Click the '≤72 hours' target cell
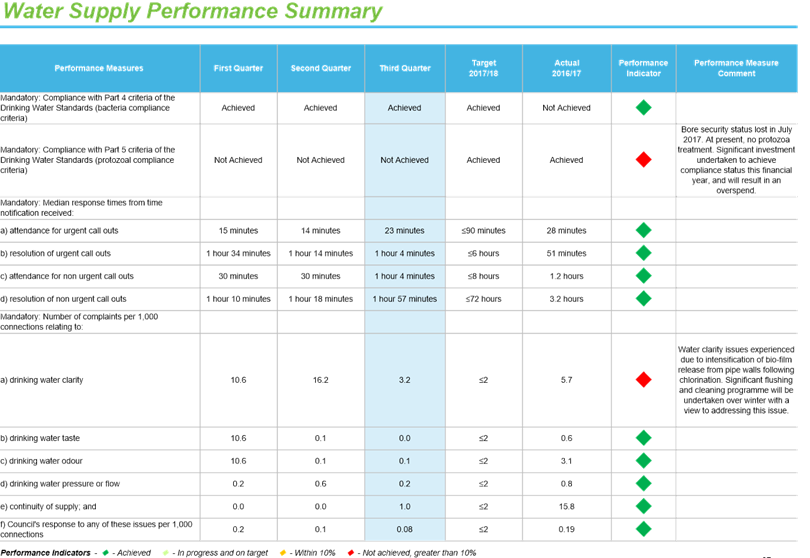The height and width of the screenshot is (558, 810). 484,299
